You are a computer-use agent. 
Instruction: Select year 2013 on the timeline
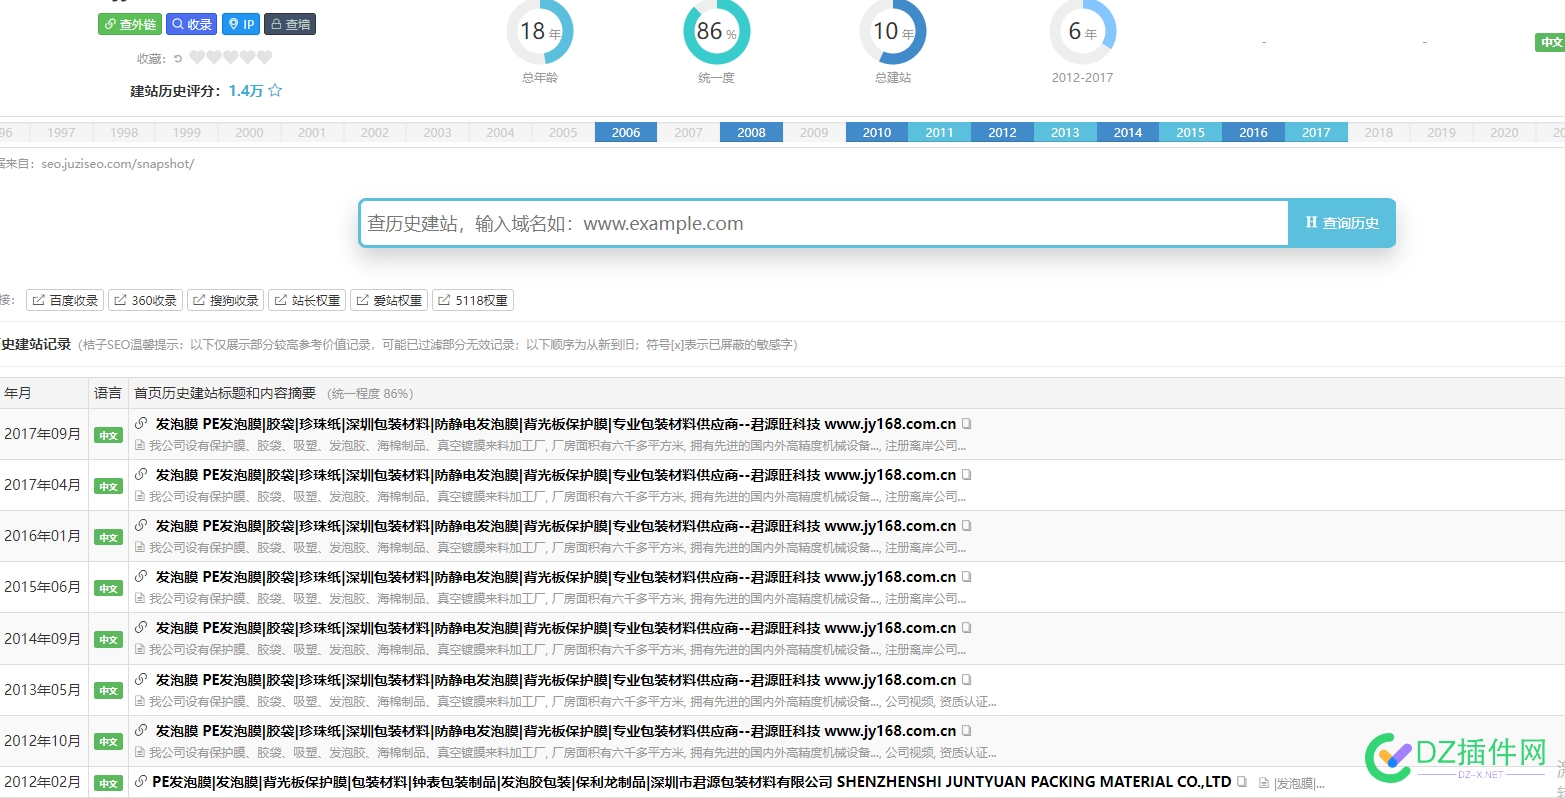pos(1065,132)
